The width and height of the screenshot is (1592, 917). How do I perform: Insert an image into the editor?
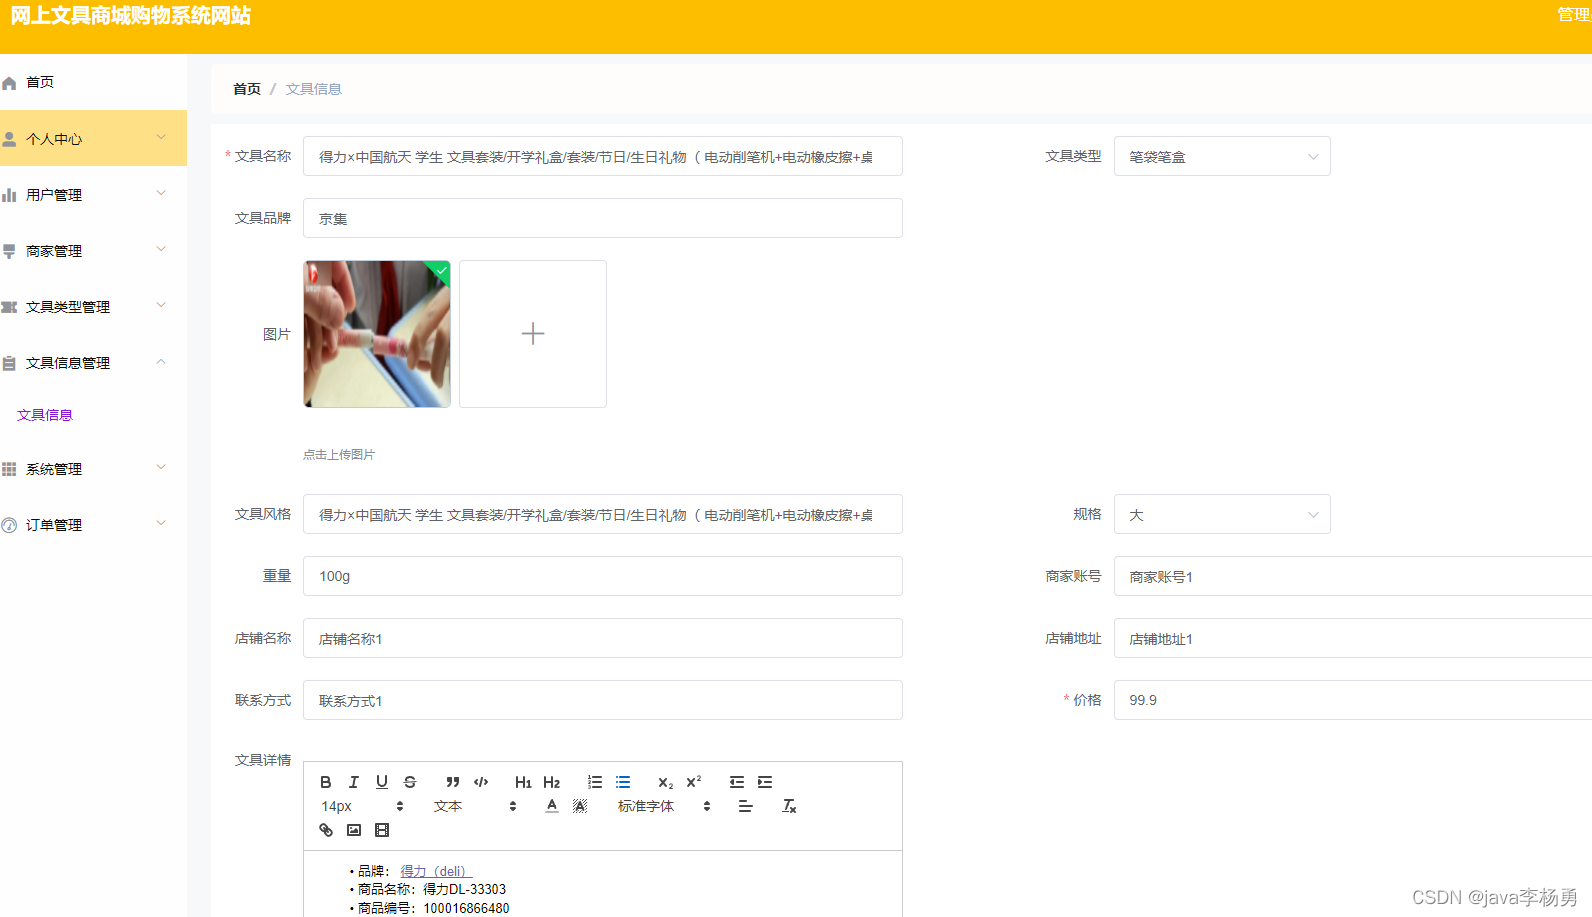click(x=354, y=830)
